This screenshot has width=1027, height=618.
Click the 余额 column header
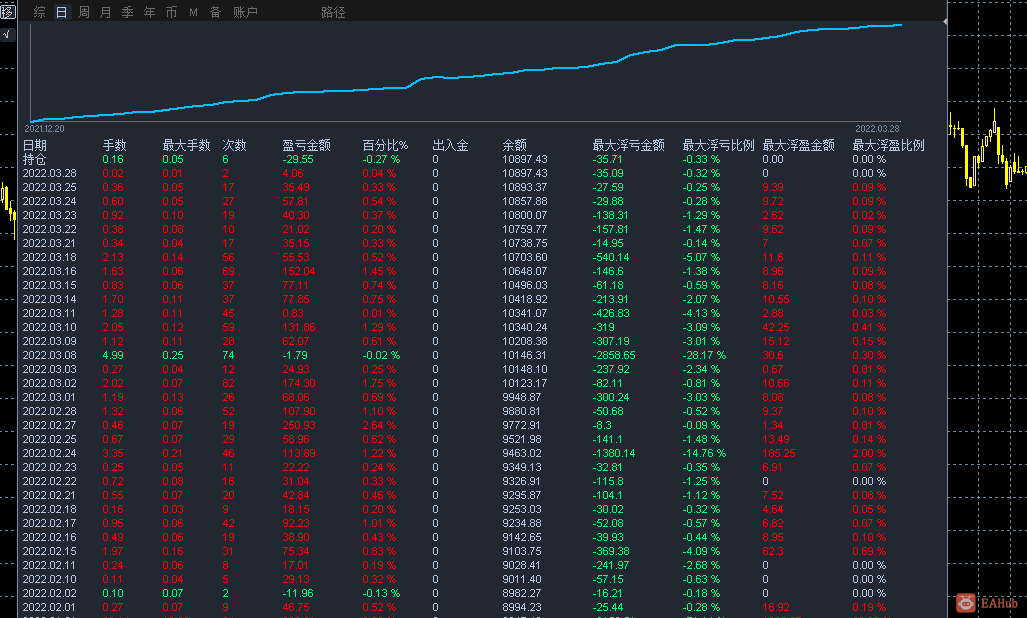click(515, 145)
